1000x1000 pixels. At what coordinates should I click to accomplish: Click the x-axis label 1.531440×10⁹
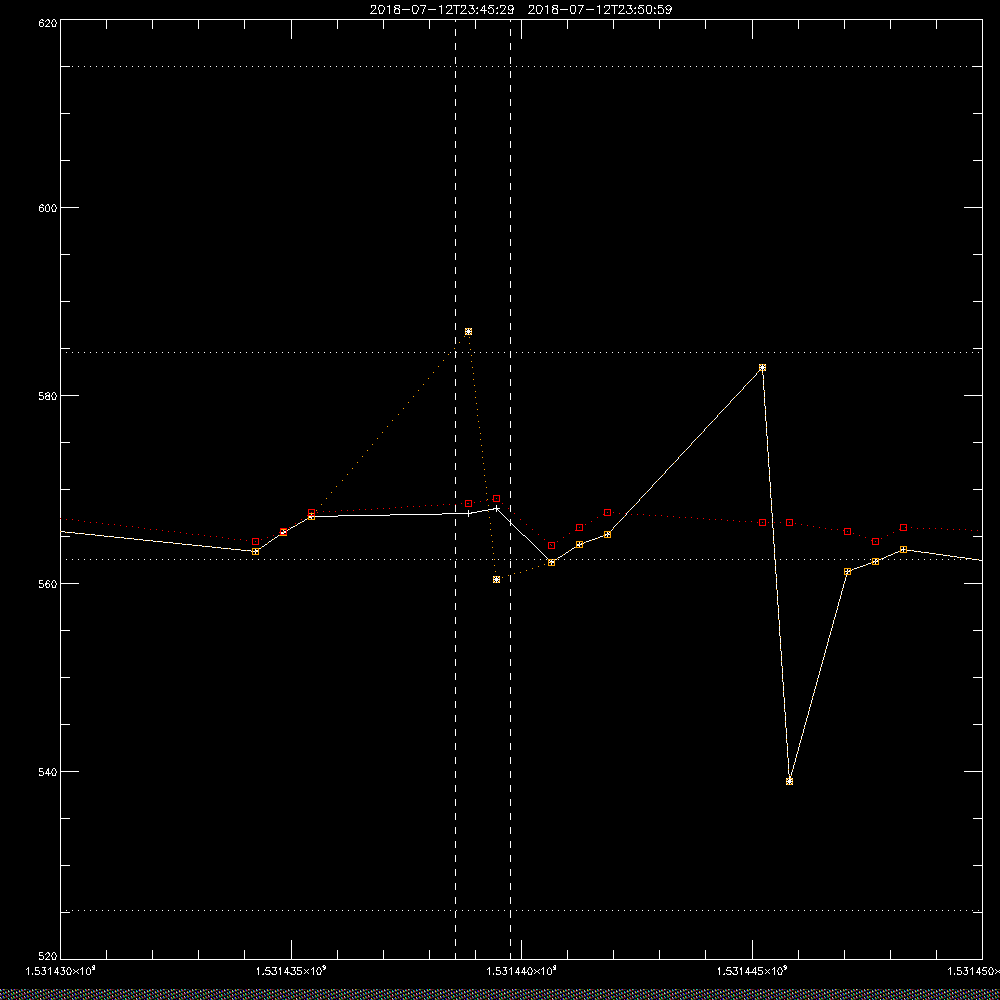(522, 971)
